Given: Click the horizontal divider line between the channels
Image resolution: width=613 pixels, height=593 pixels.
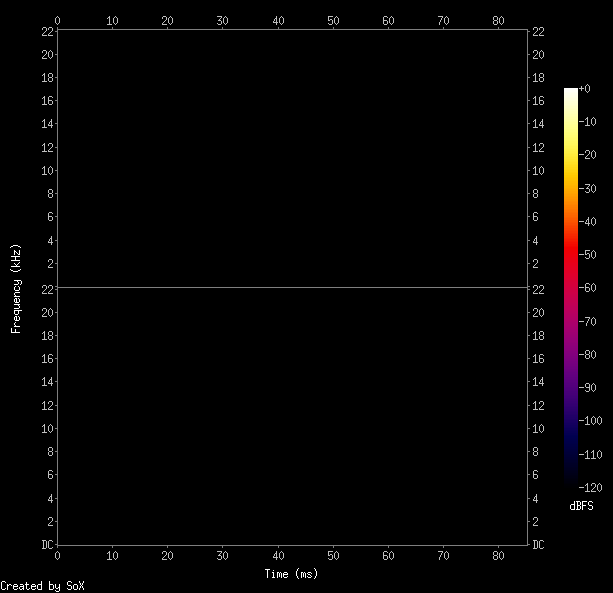Looking at the screenshot, I should tap(292, 287).
